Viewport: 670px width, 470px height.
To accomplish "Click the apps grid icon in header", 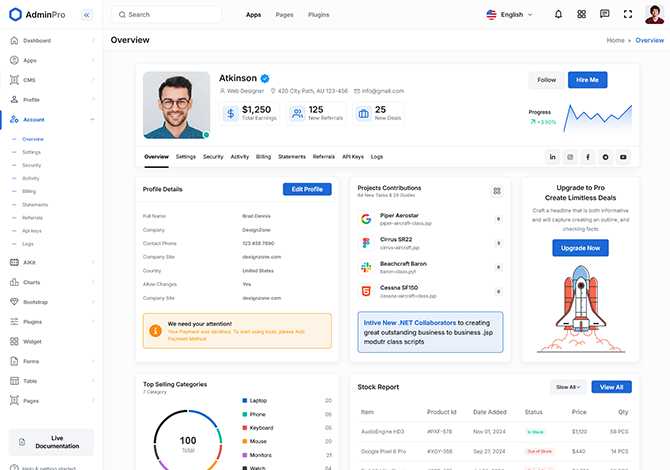I will (x=581, y=15).
